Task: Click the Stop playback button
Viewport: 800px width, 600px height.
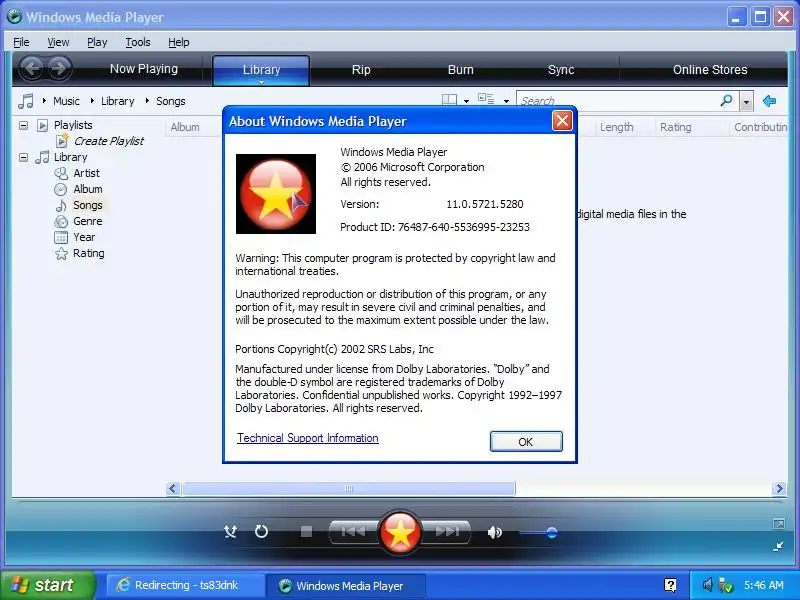Action: (x=306, y=532)
